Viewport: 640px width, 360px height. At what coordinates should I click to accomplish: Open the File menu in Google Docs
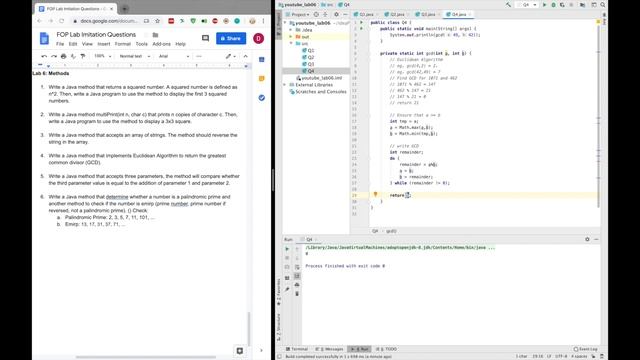tap(60, 44)
